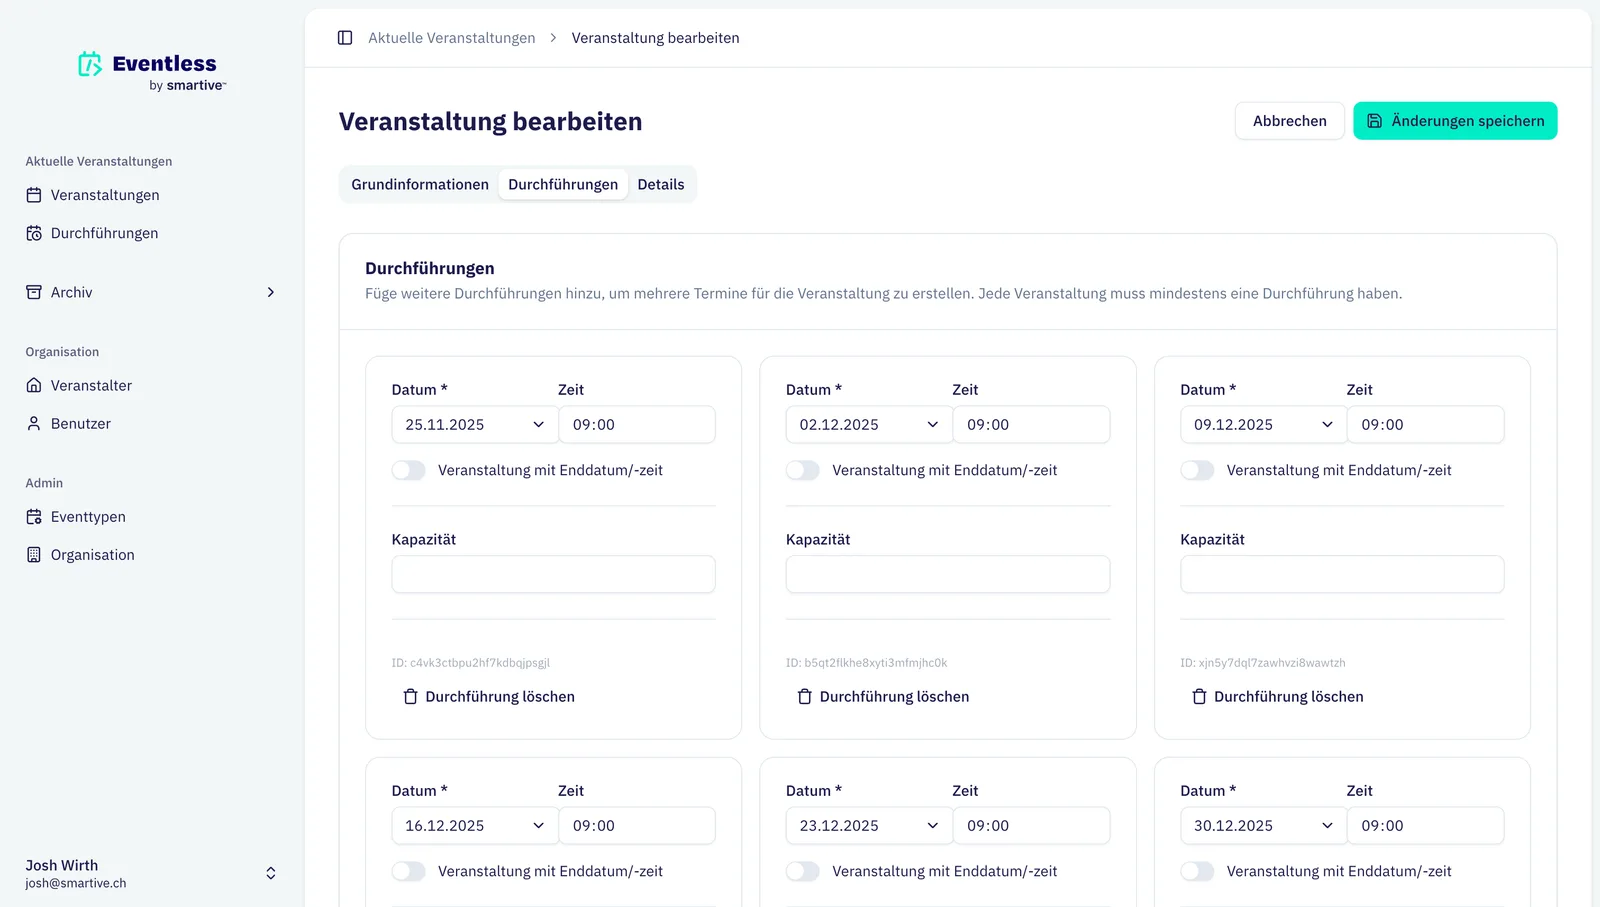1600x907 pixels.
Task: Open the 16.12.2025 date dropdown
Action: click(475, 826)
